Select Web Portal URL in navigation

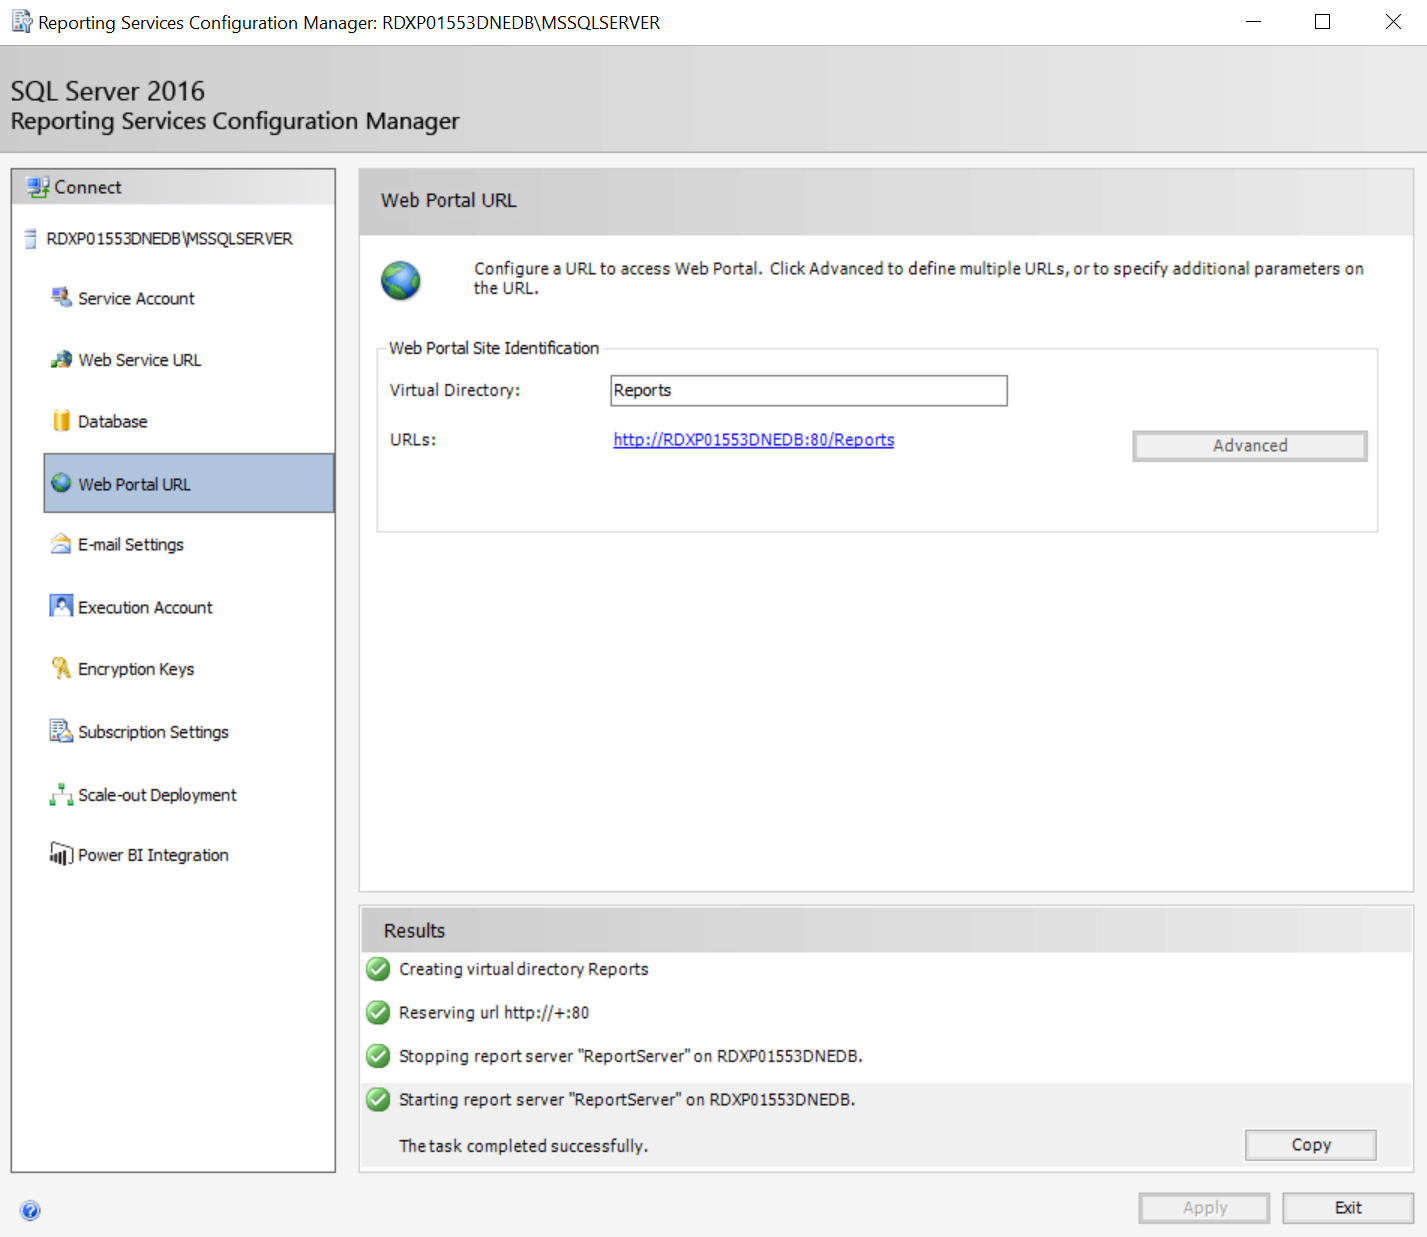189,483
